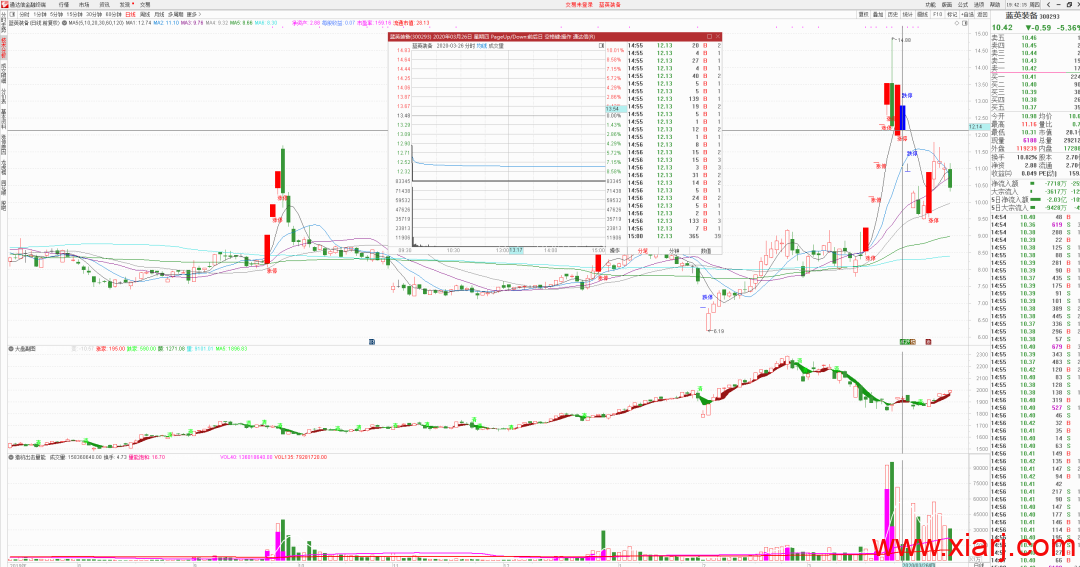Click the 画线 drawing tool button
The image size is (1080, 567).
click(x=923, y=14)
